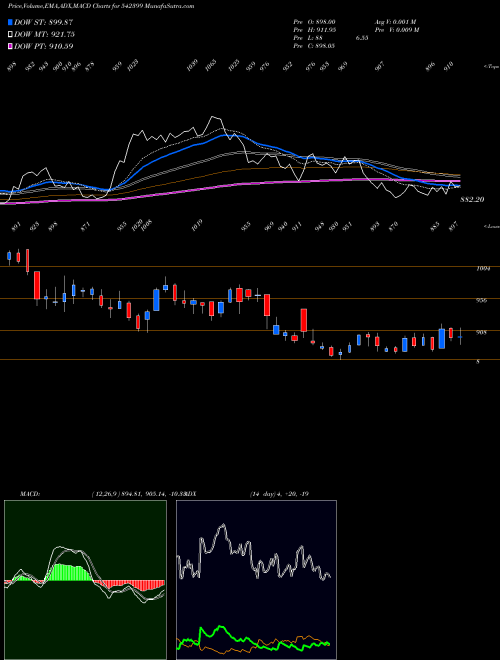
Task: Click the MACD (12,26,9) parameter values
Action: [x=139, y=494]
